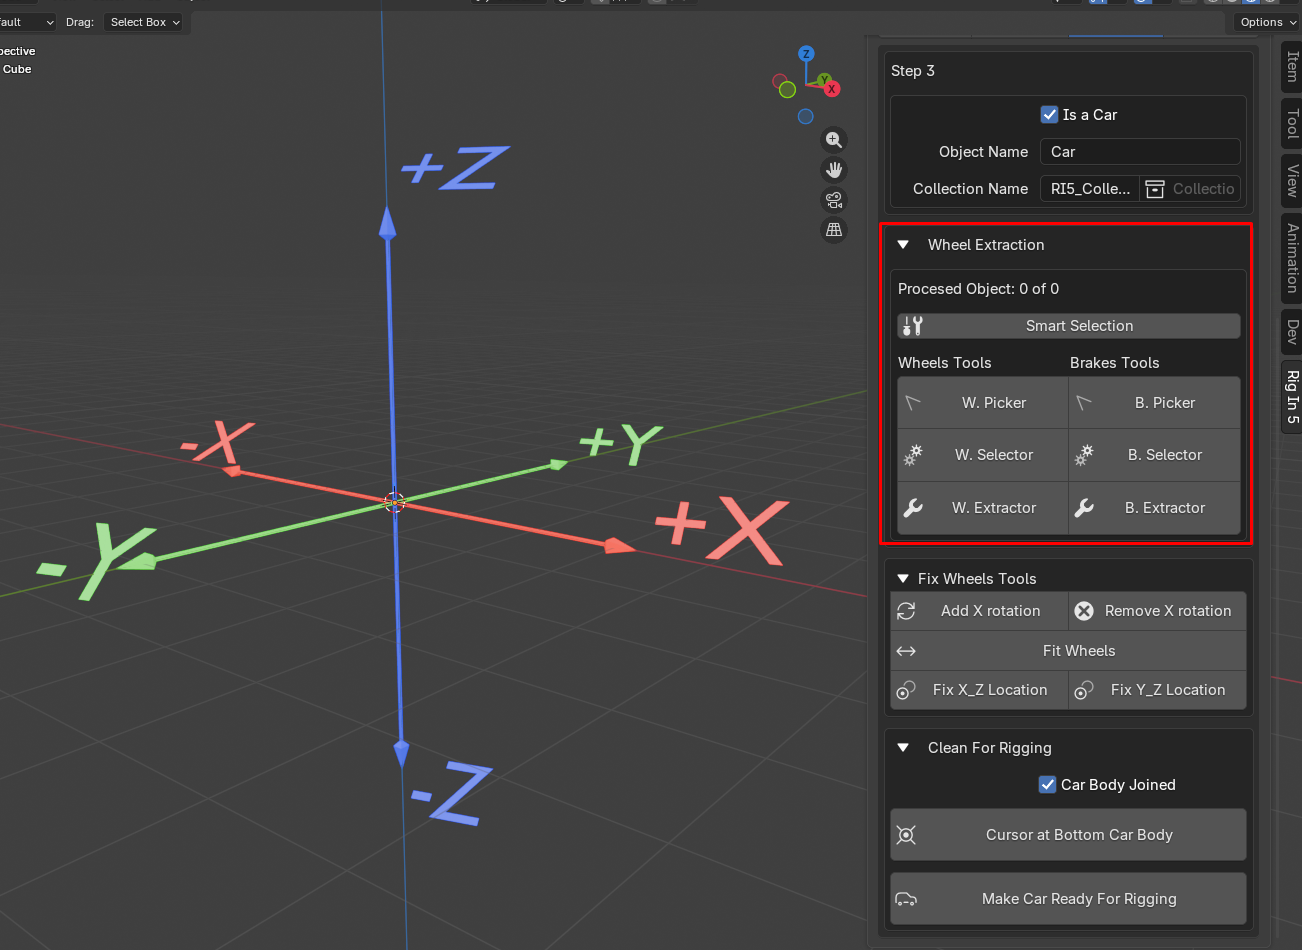Click the +Z axis text label
The width and height of the screenshot is (1302, 950).
pyautogui.click(x=456, y=168)
